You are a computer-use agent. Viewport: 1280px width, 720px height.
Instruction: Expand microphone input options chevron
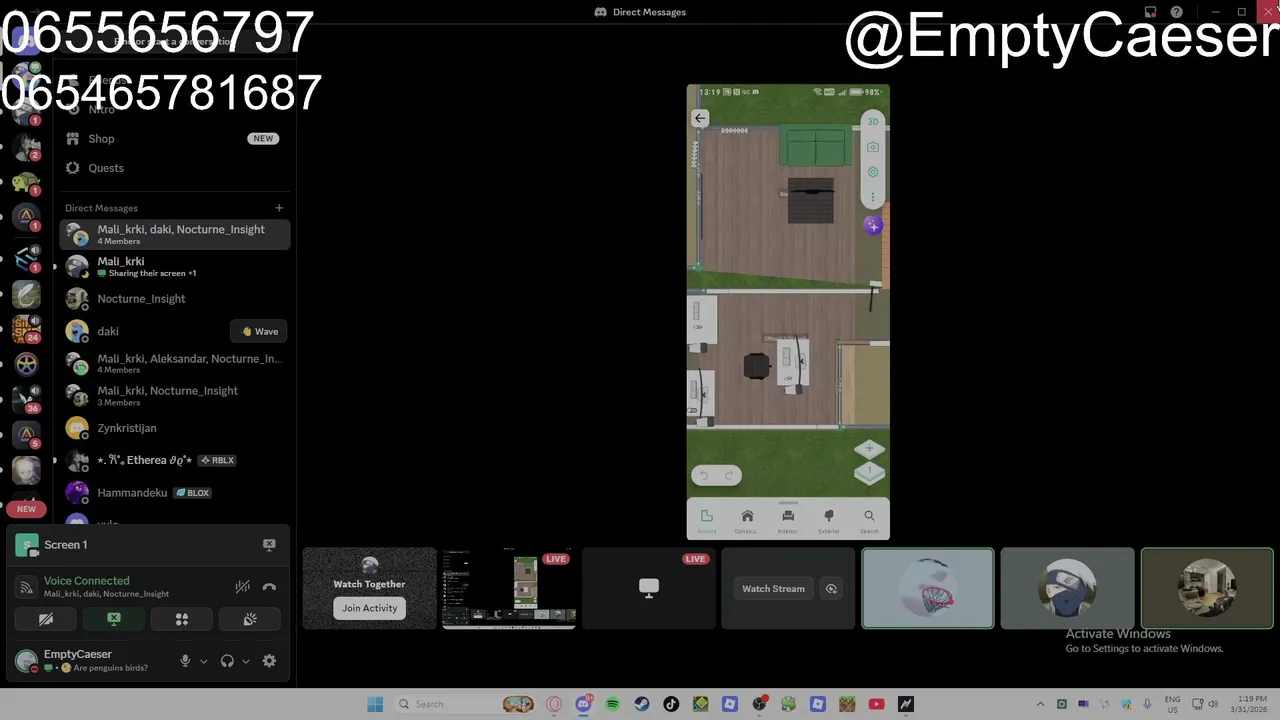pos(203,661)
